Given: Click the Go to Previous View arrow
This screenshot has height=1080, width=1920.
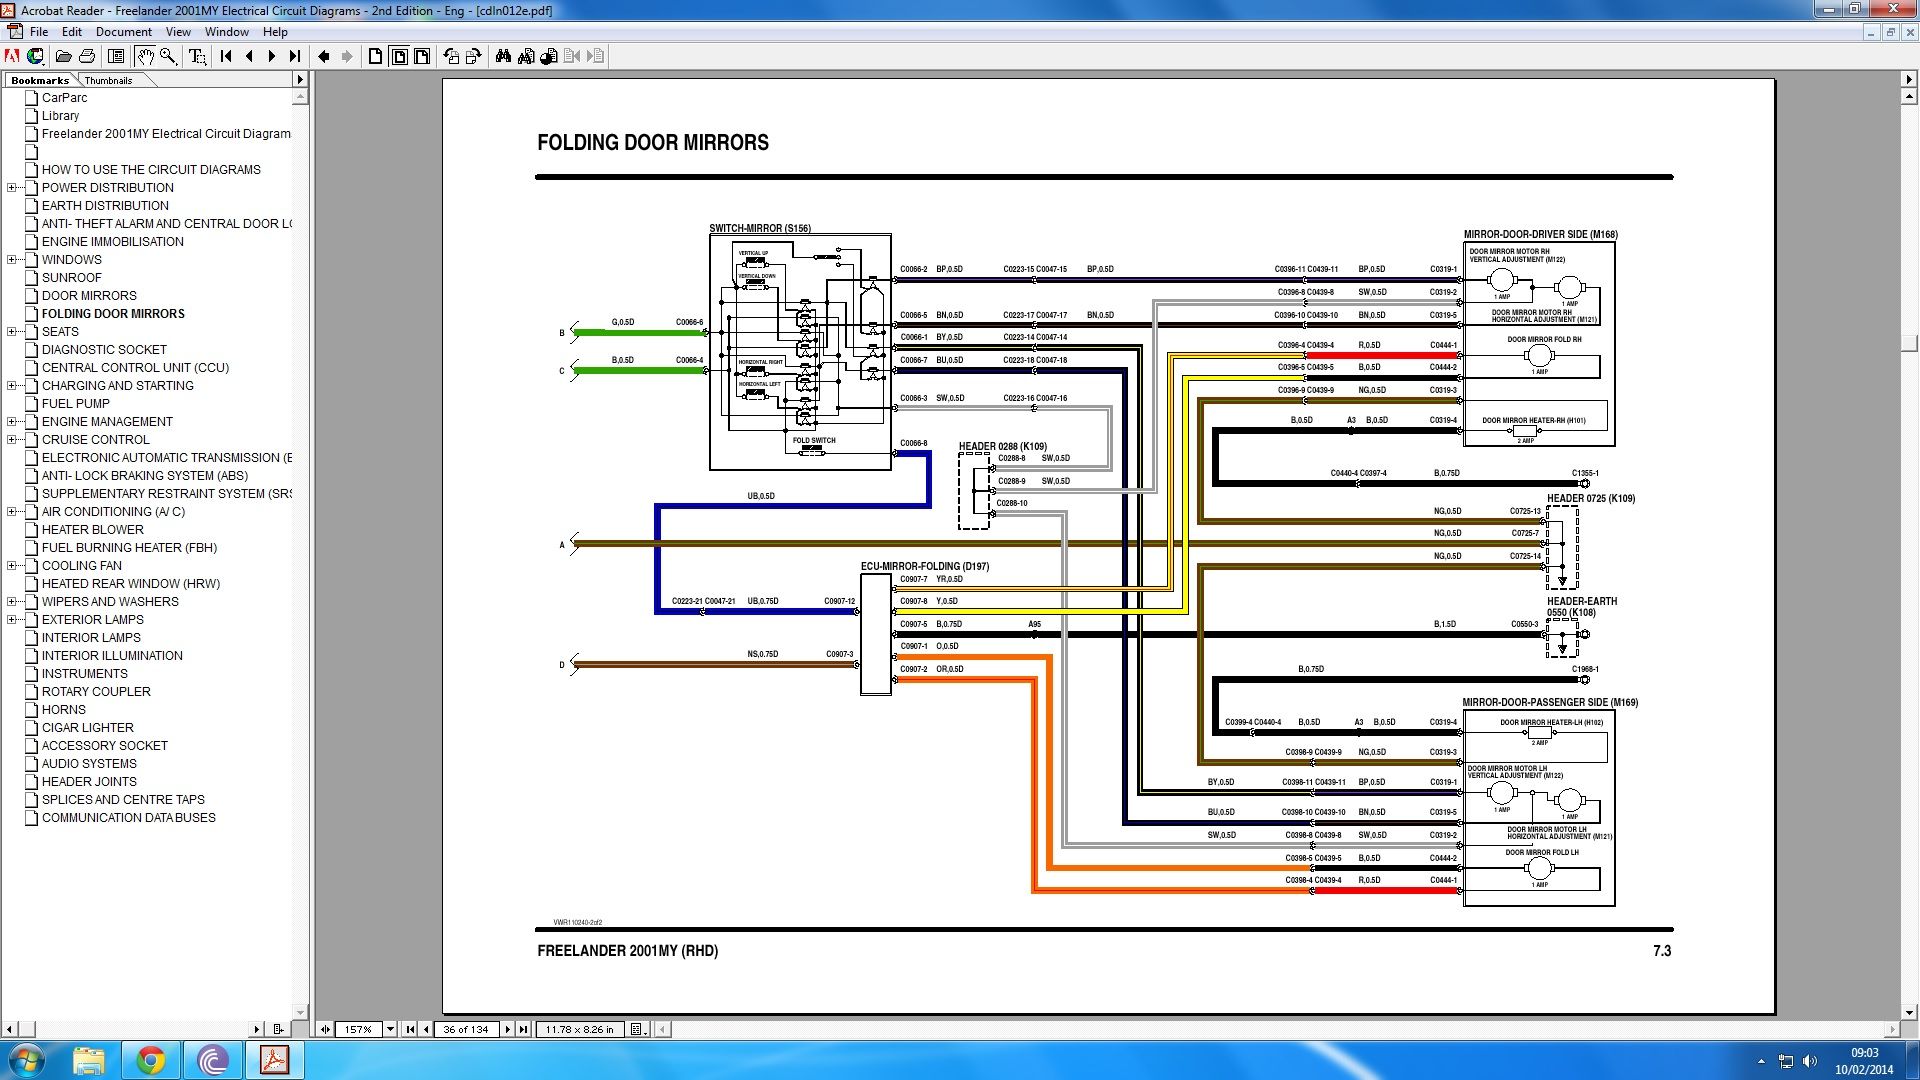Looking at the screenshot, I should coord(324,56).
